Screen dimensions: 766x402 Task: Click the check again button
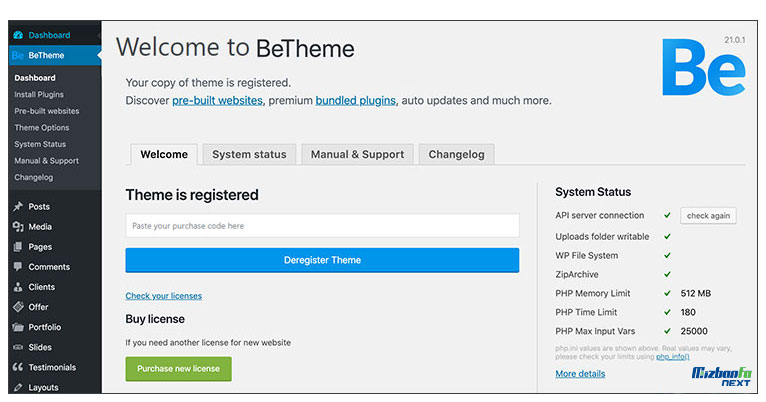click(708, 216)
